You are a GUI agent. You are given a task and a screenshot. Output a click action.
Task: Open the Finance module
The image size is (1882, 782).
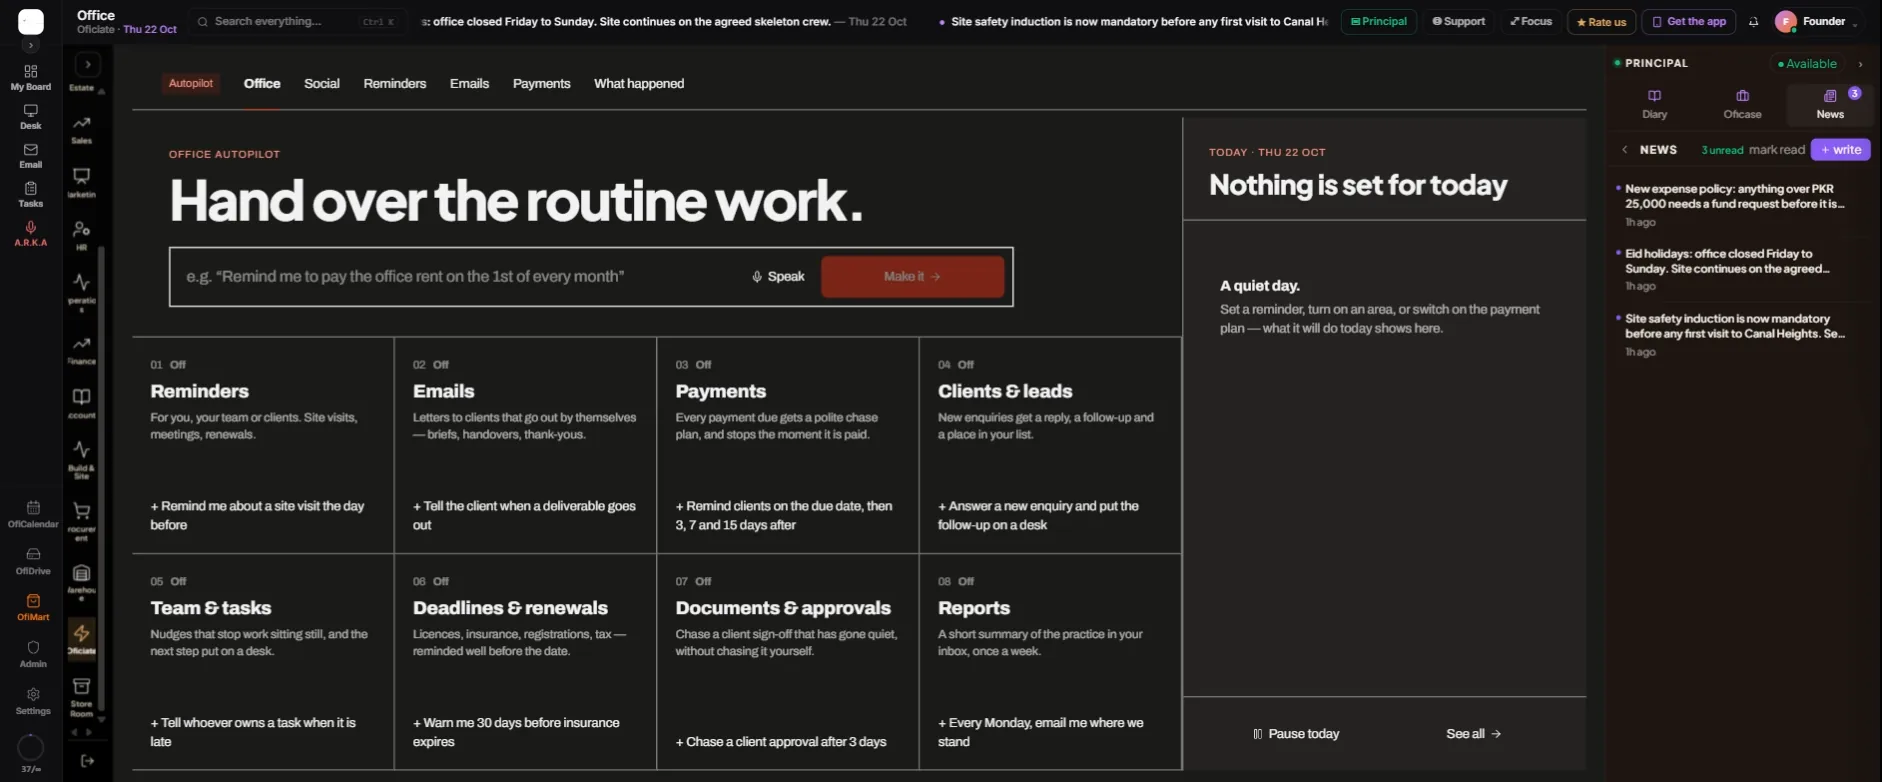click(x=82, y=351)
